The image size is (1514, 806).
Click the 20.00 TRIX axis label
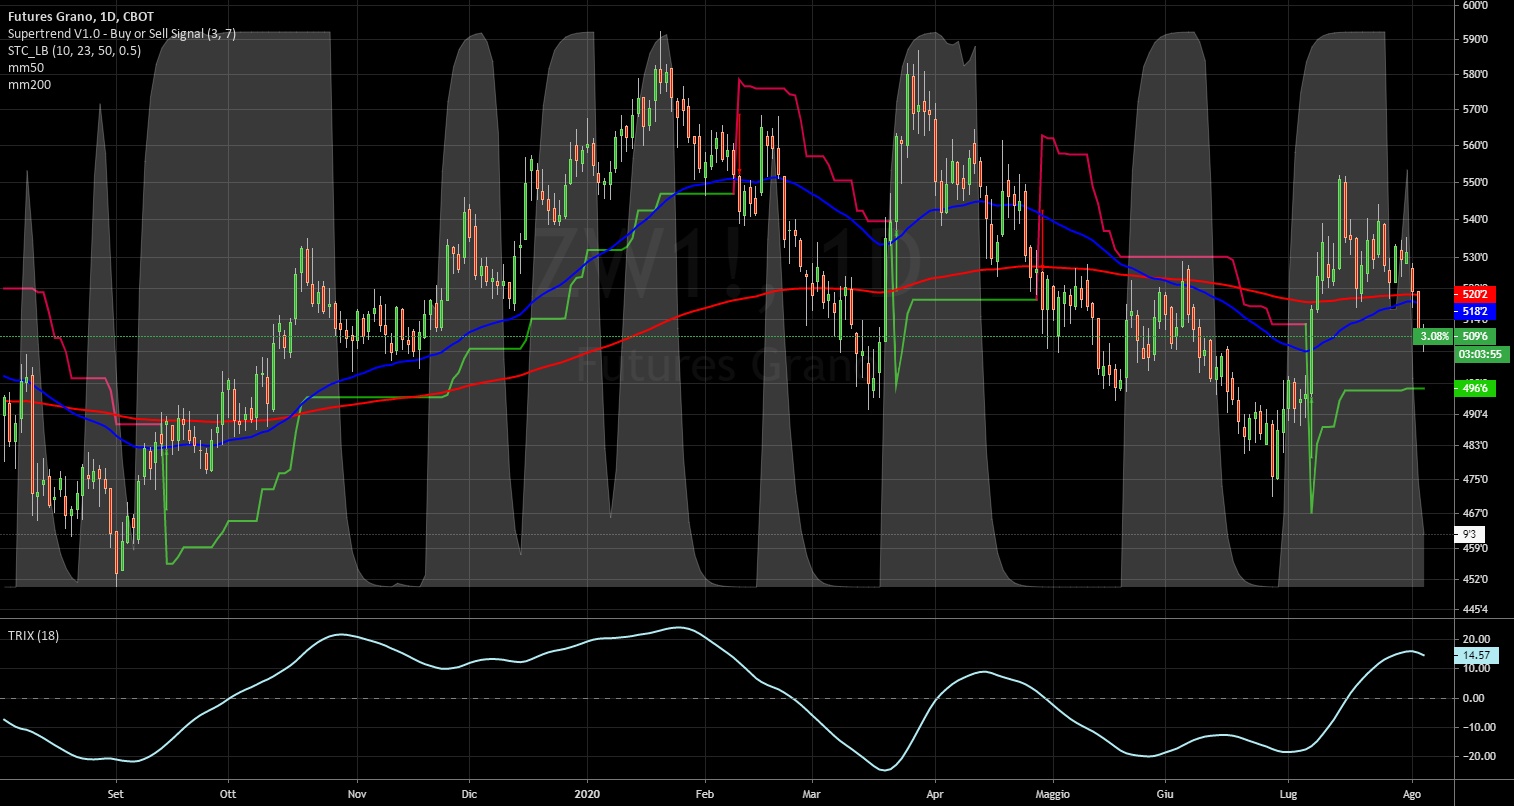[x=1475, y=639]
